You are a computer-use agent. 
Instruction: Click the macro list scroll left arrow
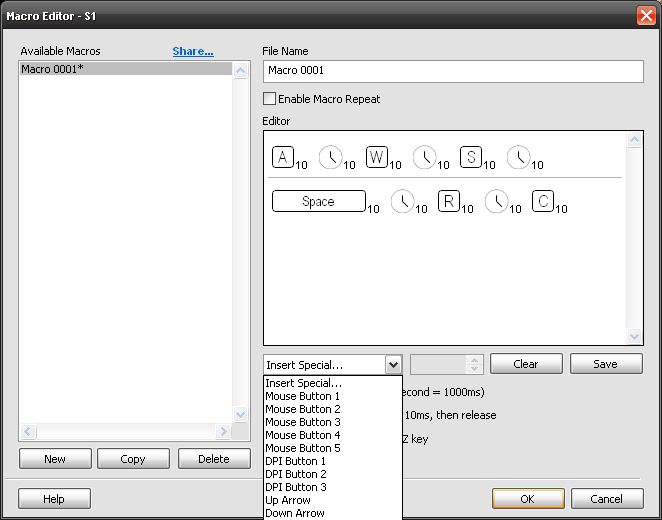[x=28, y=431]
